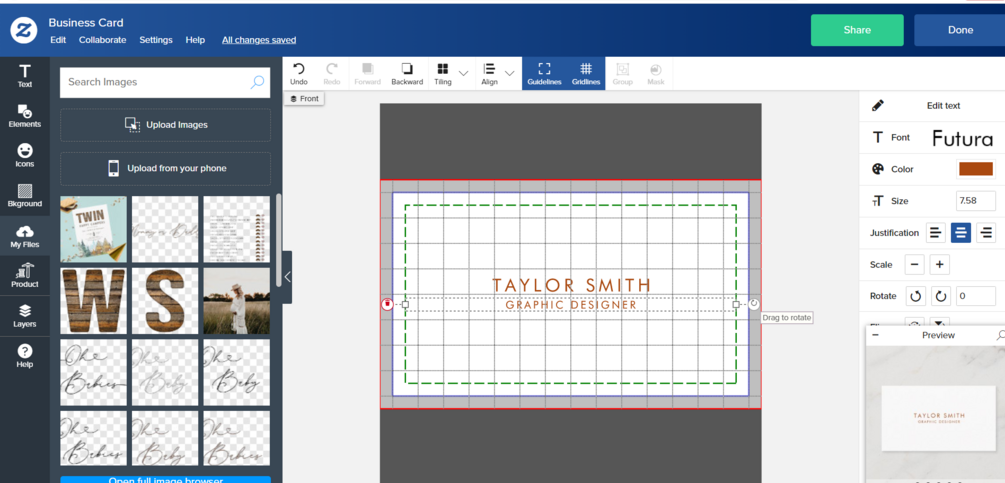Click the red delete handle on canvas
This screenshot has height=483, width=1005.
387,304
